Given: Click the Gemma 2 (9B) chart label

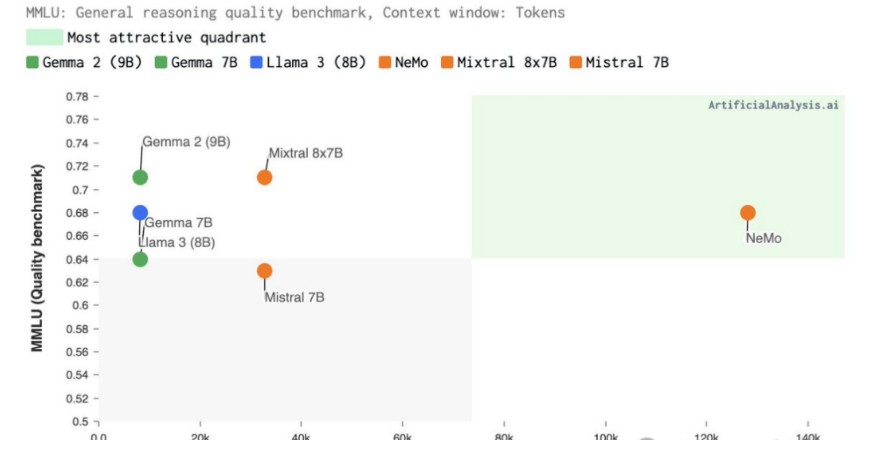Looking at the screenshot, I should (186, 142).
